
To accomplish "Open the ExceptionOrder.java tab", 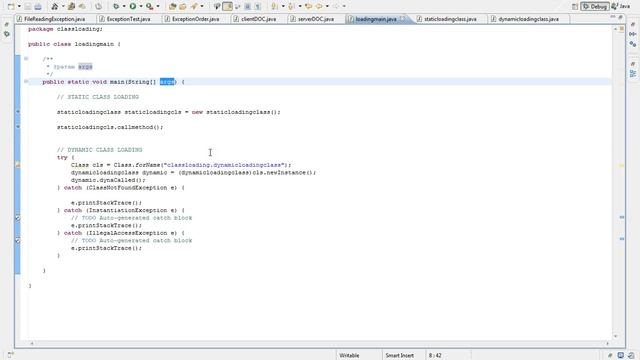I will click(x=195, y=19).
